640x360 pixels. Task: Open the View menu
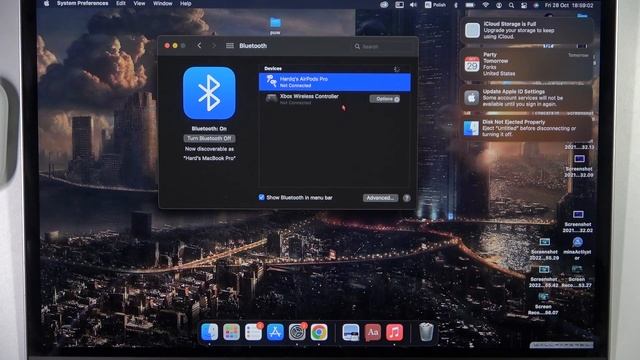click(x=139, y=3)
